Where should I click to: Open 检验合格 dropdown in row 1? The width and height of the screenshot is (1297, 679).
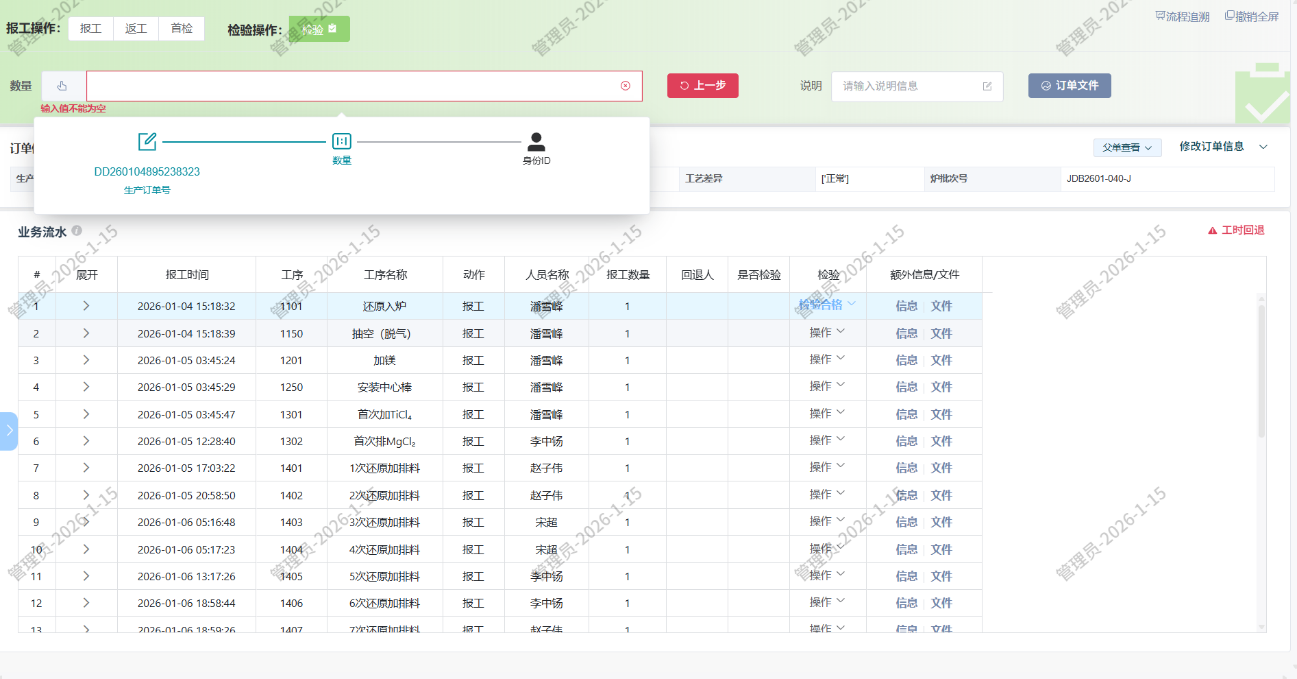click(827, 305)
